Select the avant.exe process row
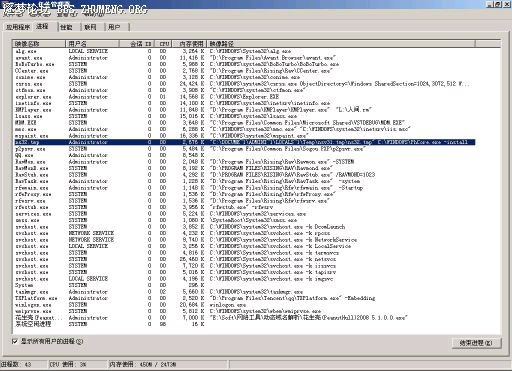The width and height of the screenshot is (512, 371). [x=244, y=58]
